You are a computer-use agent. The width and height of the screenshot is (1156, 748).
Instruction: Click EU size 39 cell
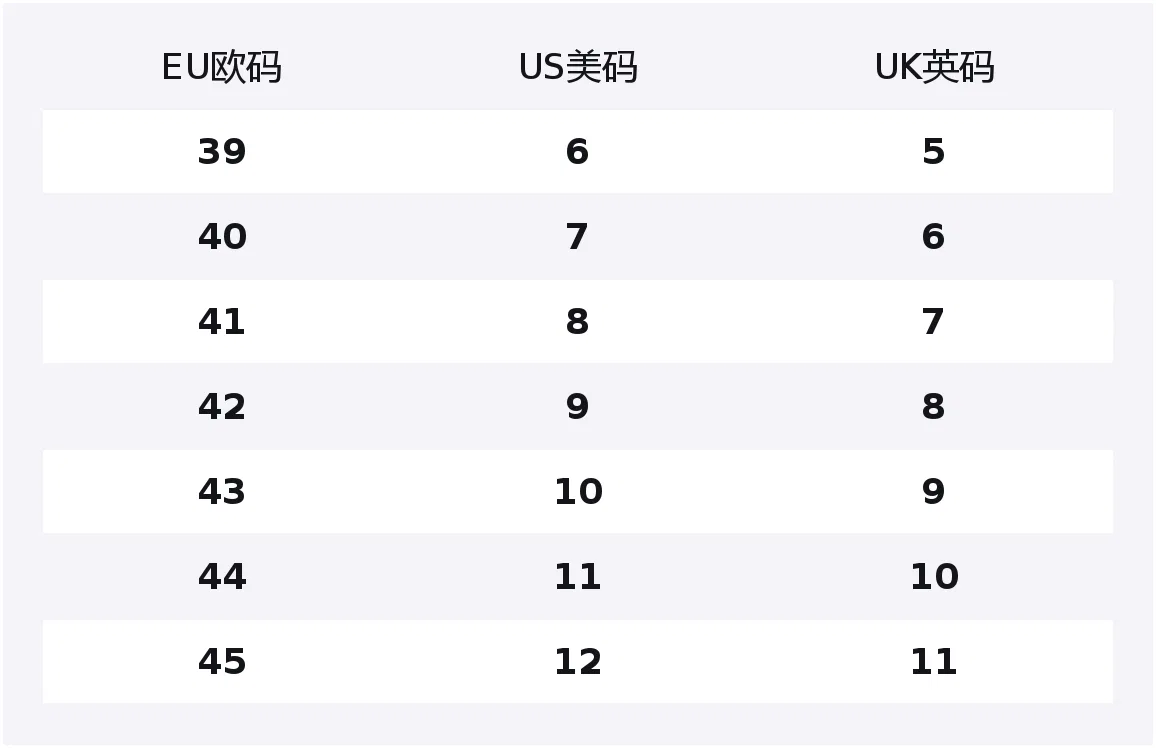[221, 152]
